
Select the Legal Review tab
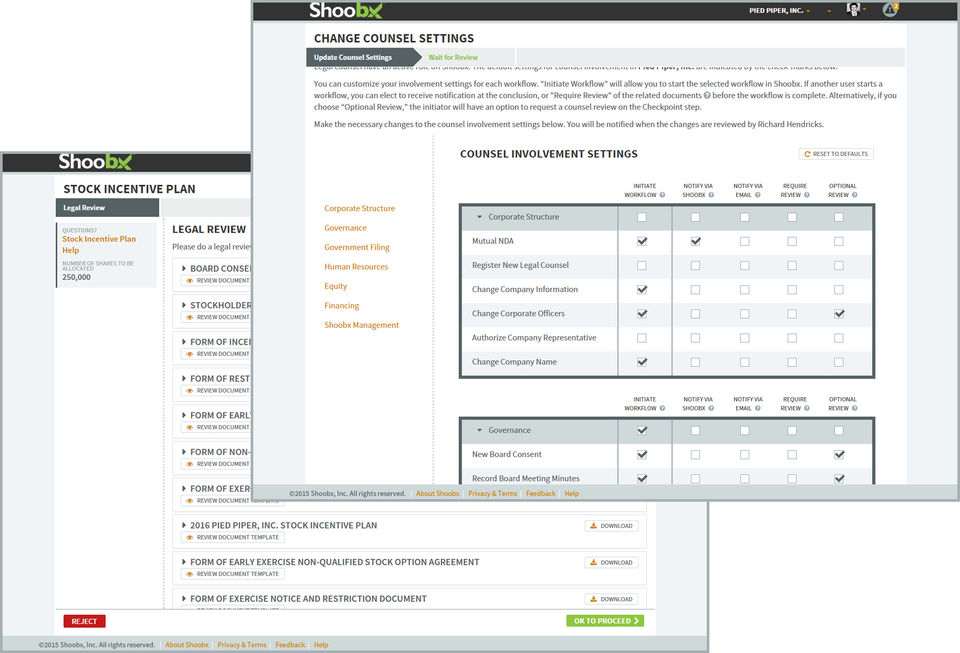point(107,208)
